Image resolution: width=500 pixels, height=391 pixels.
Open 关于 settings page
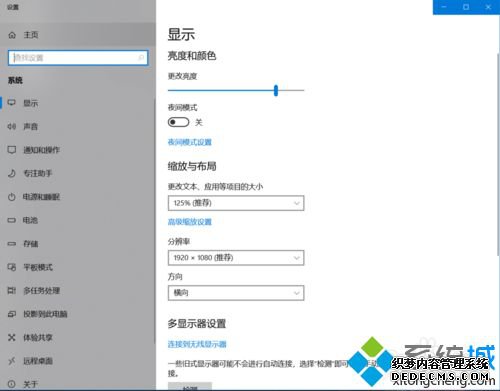click(78, 384)
